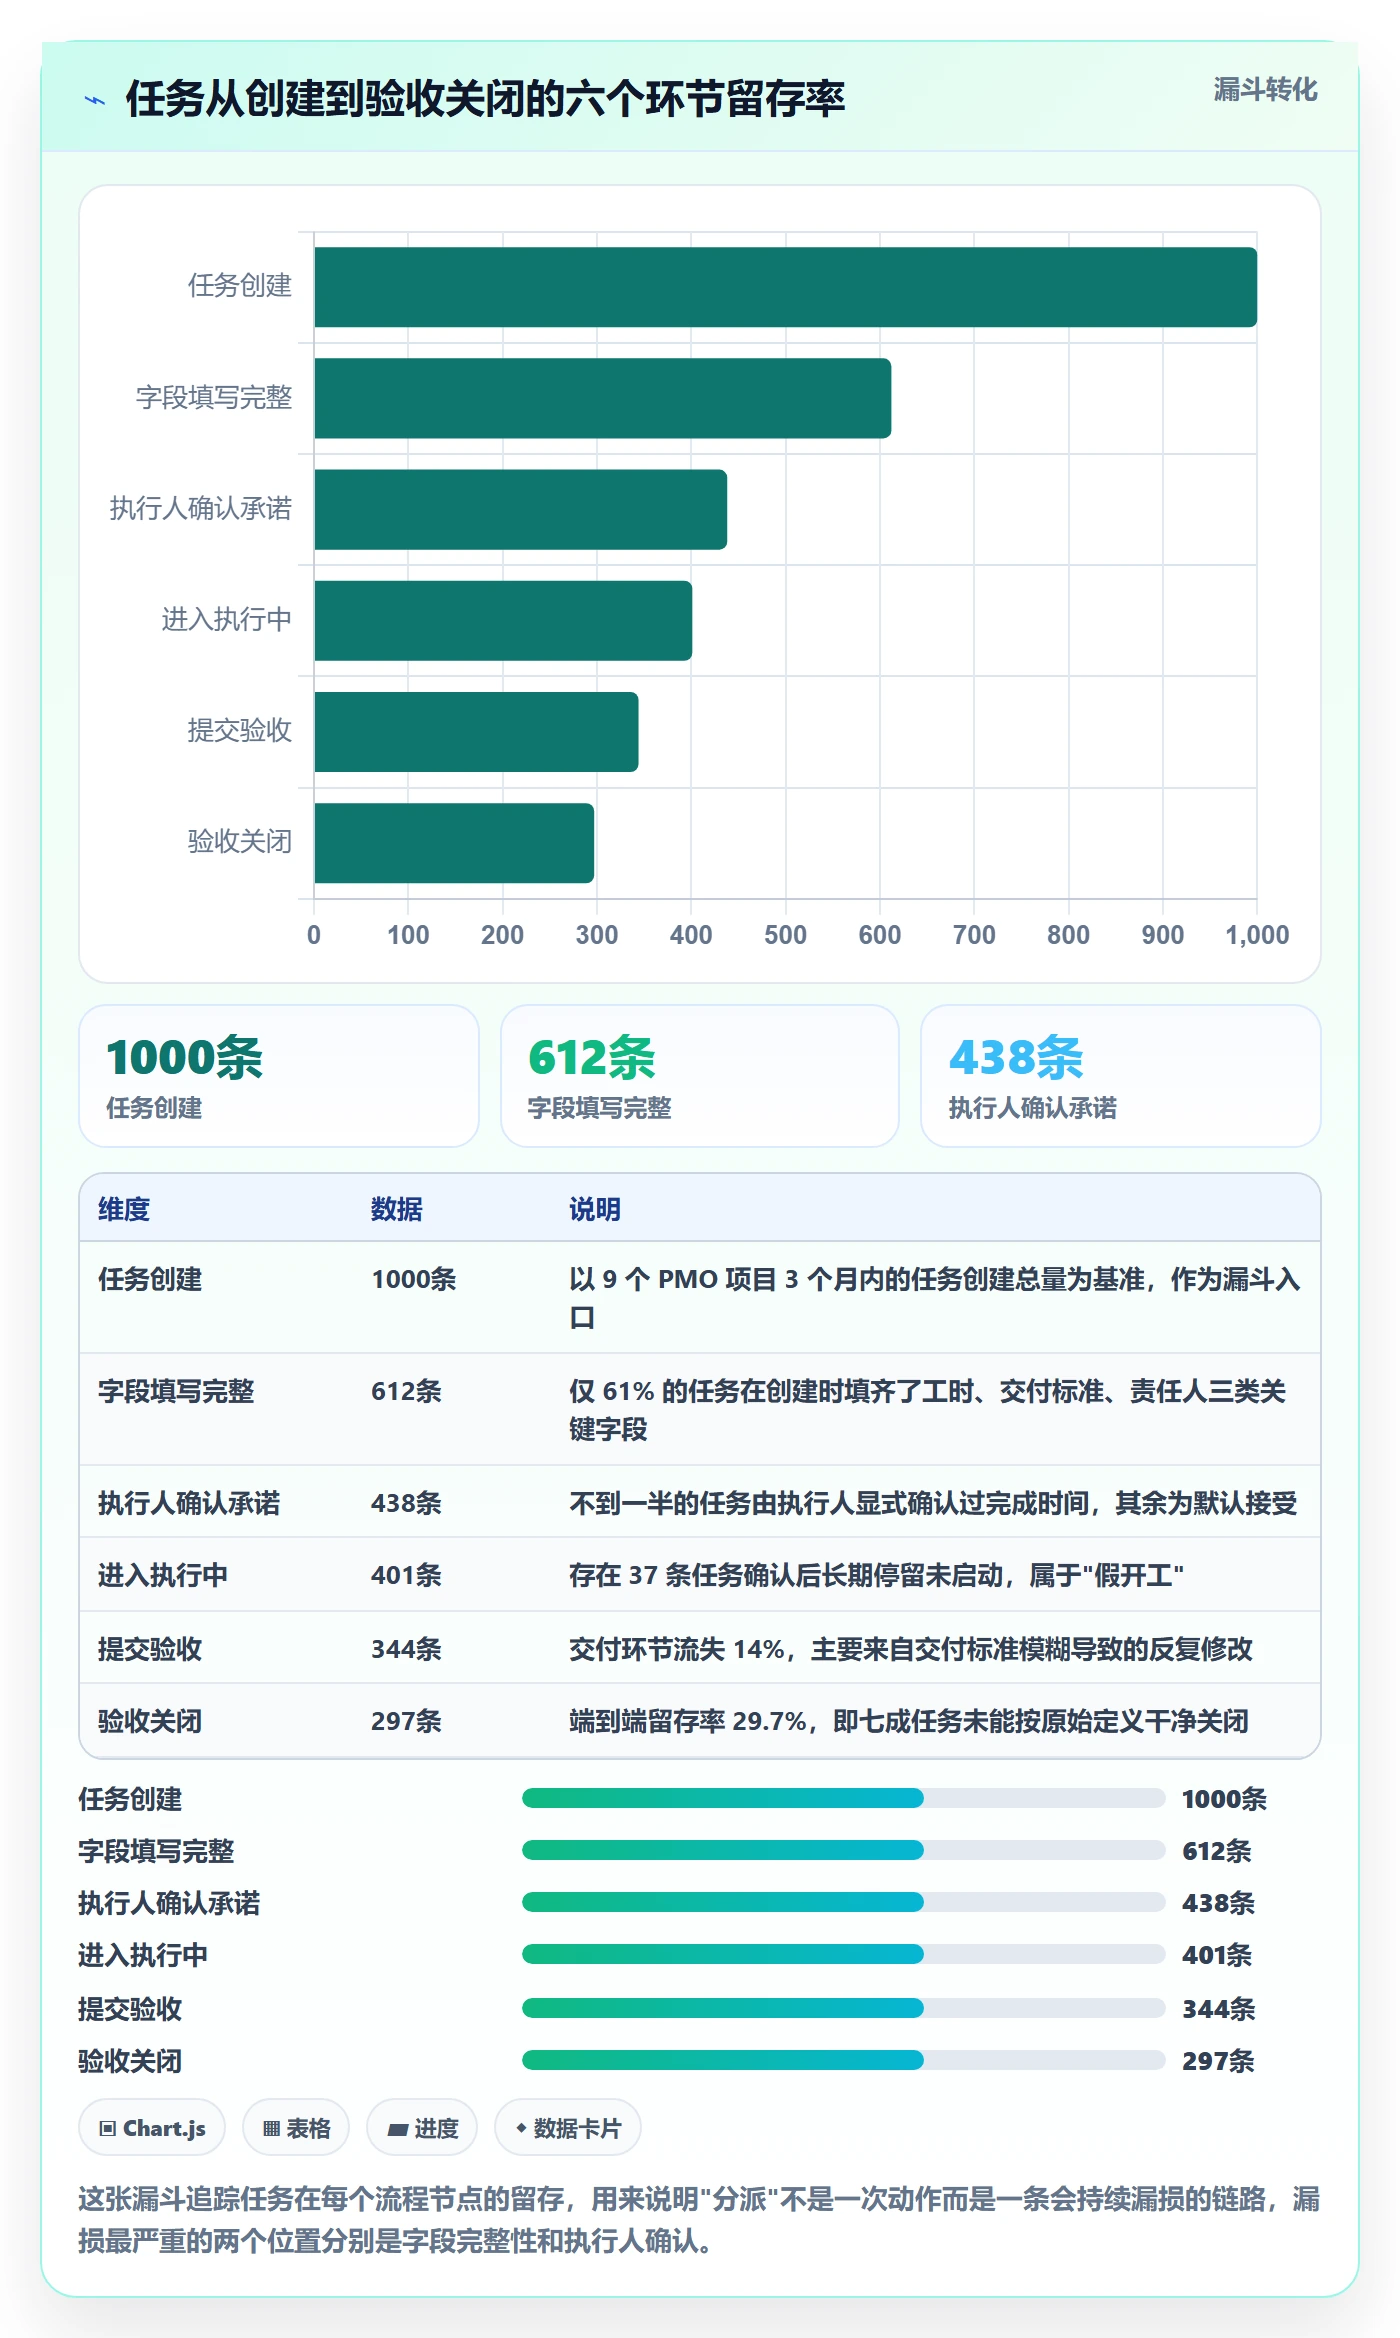
Task: Click the progress bar for 任务创建
Action: point(844,1798)
